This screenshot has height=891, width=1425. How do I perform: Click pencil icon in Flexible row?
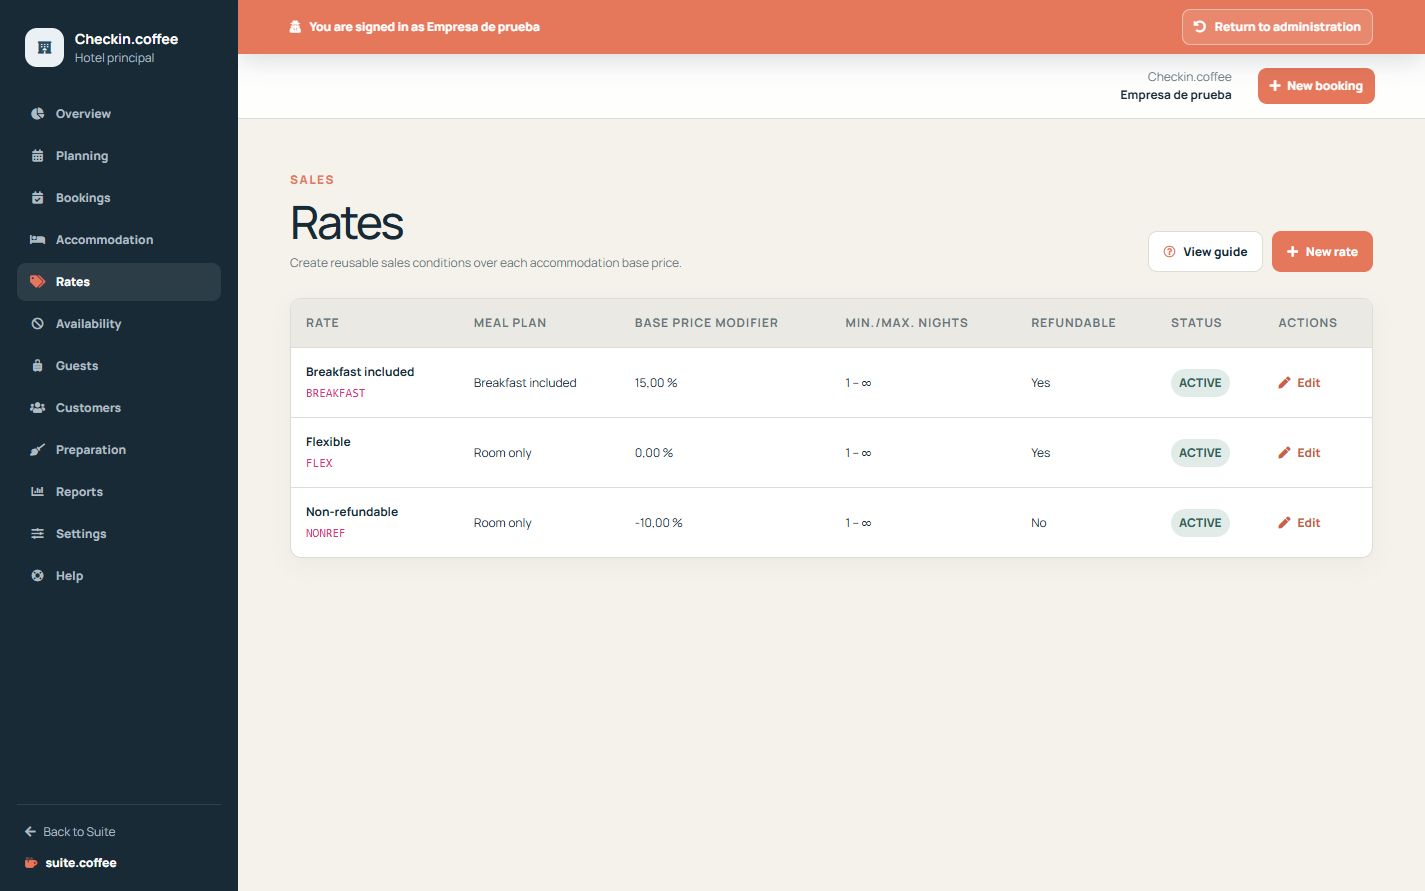1284,453
